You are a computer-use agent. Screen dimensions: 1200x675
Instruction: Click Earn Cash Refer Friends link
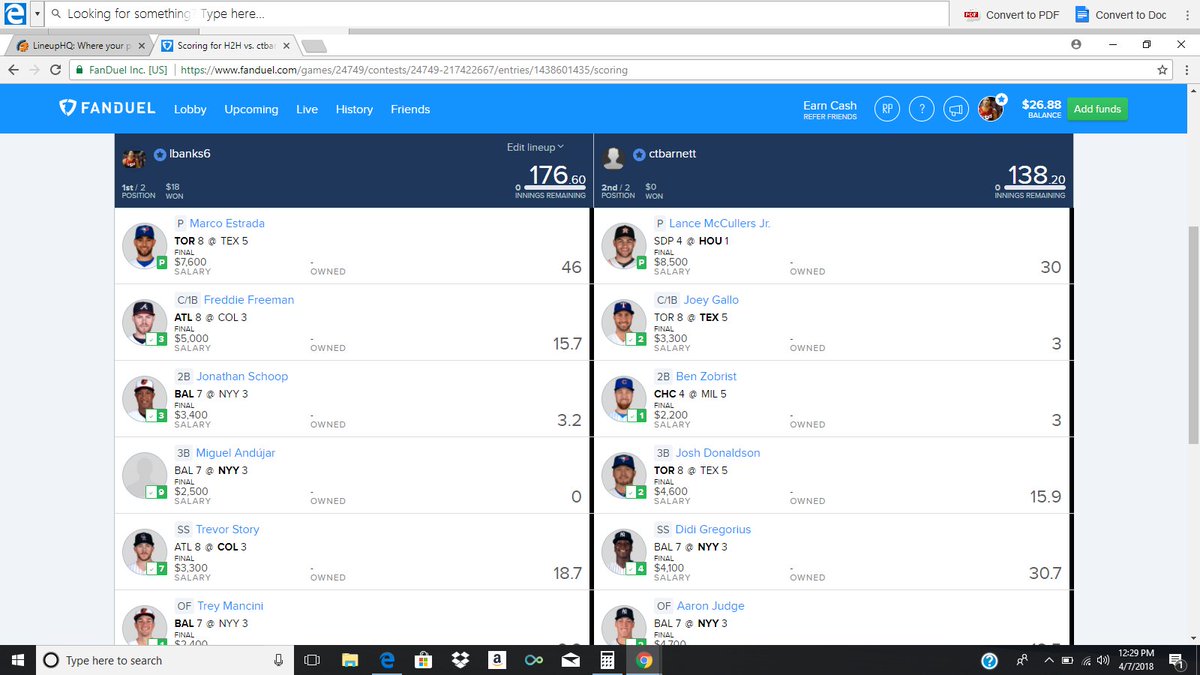[x=830, y=110]
